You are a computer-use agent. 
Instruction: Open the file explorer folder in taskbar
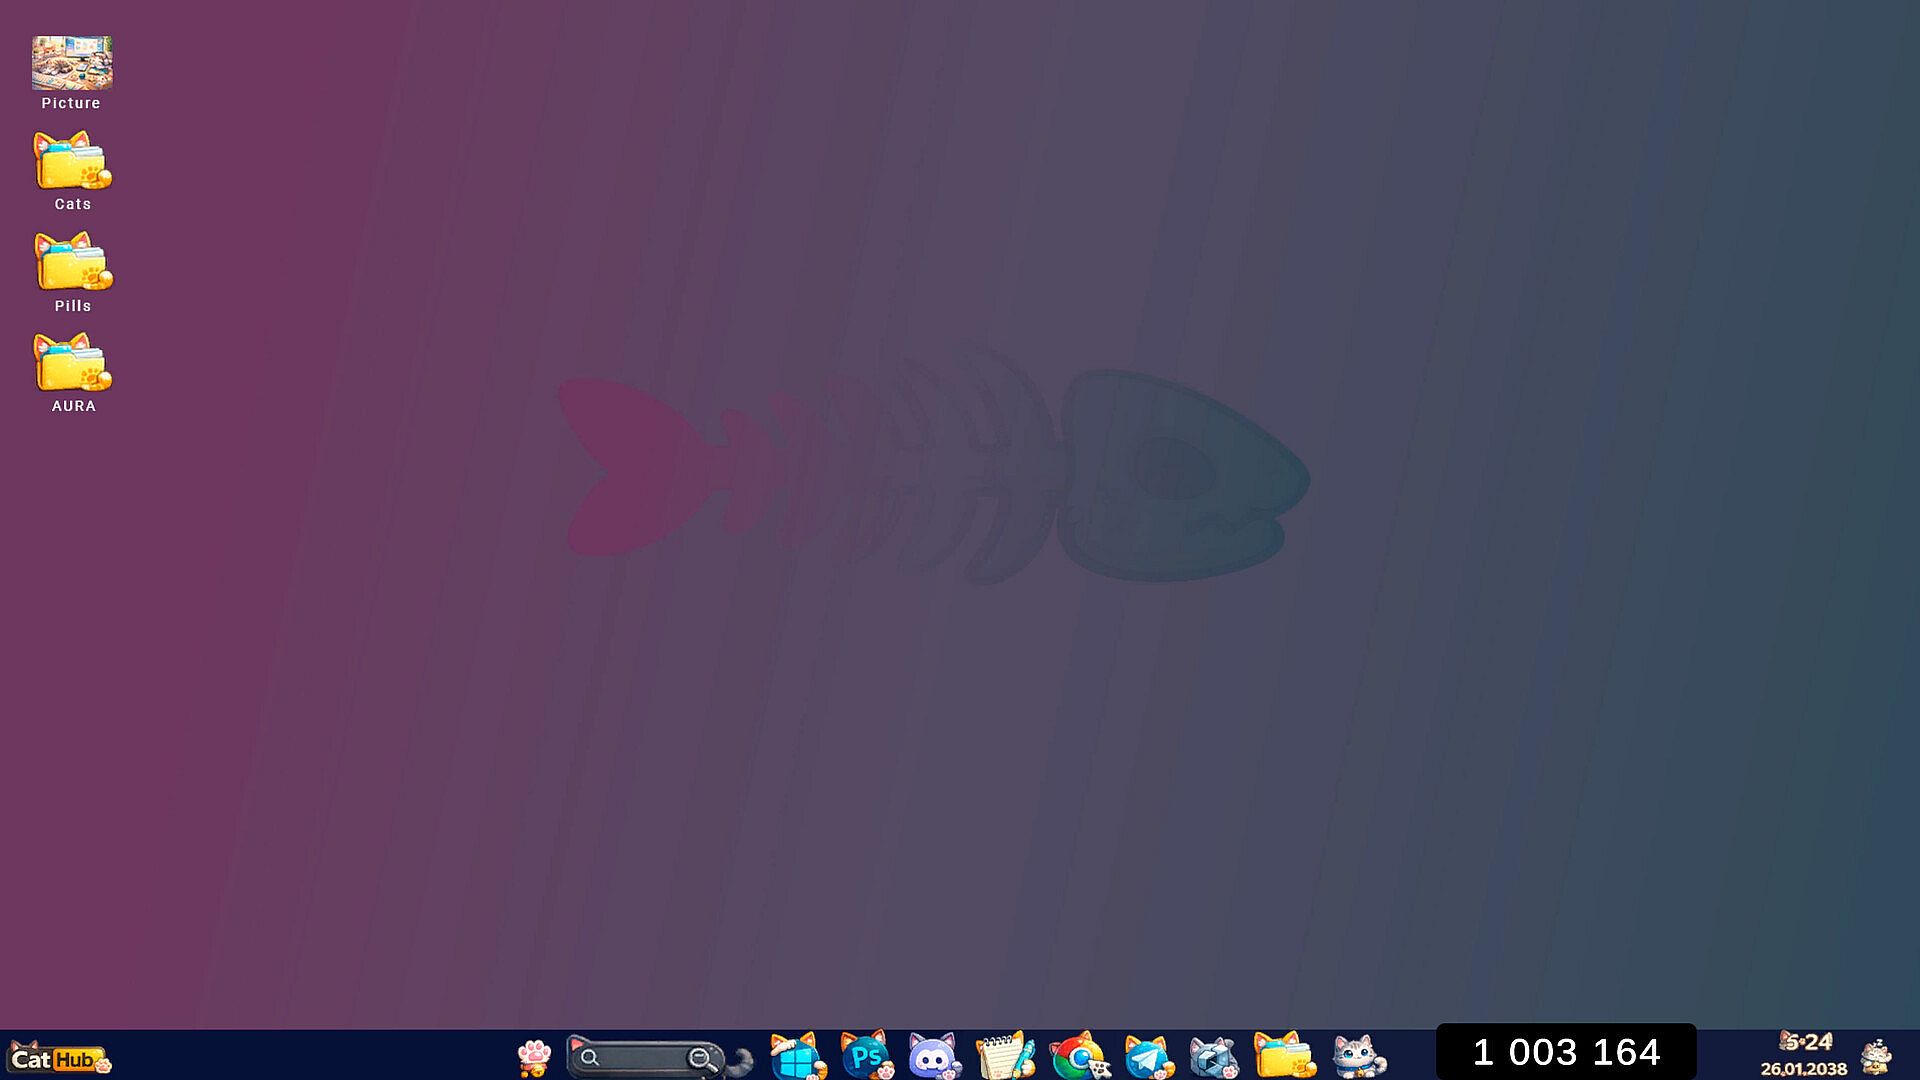(1284, 1057)
